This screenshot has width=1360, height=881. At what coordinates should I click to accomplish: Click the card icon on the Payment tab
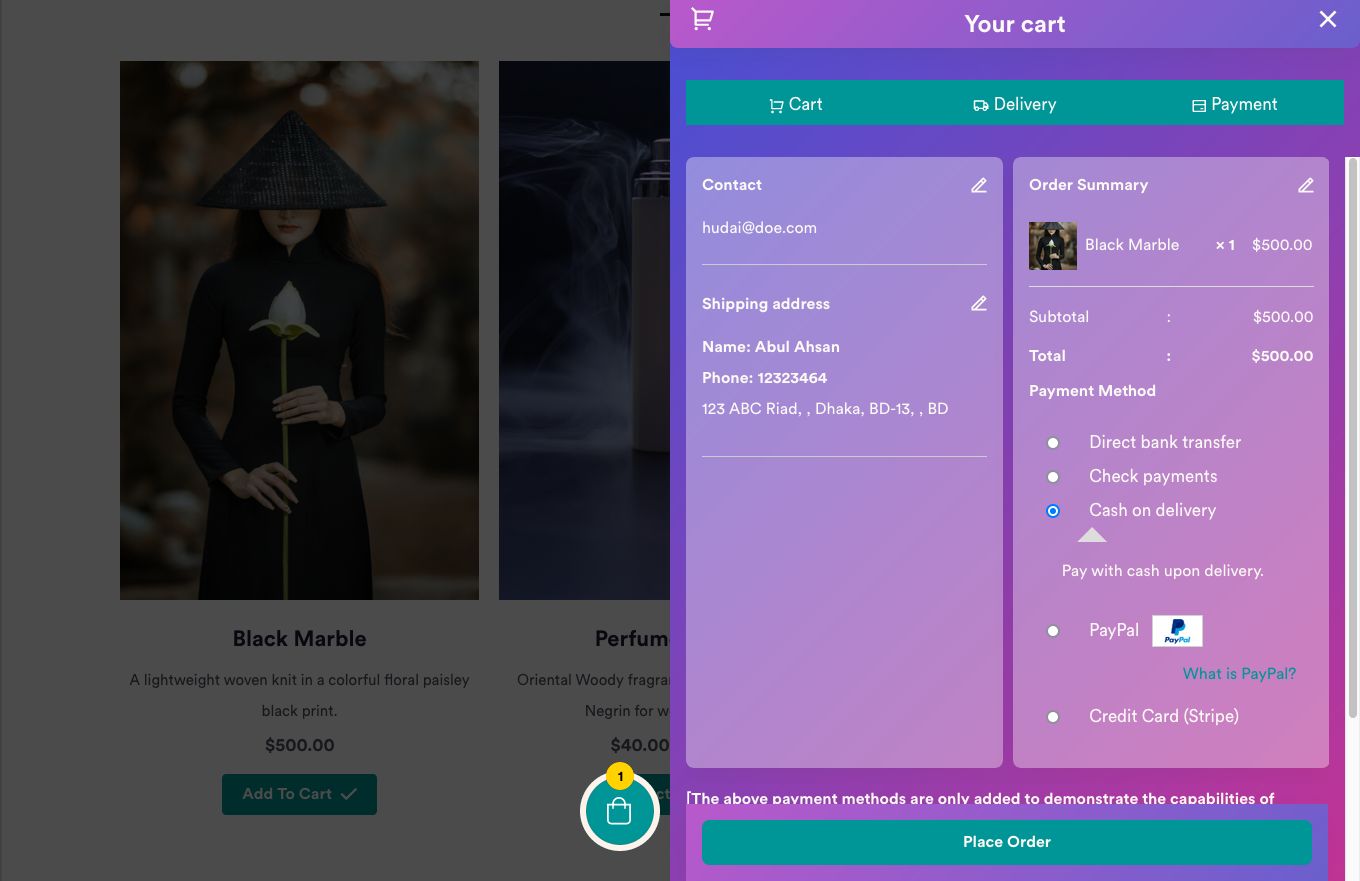coord(1199,105)
